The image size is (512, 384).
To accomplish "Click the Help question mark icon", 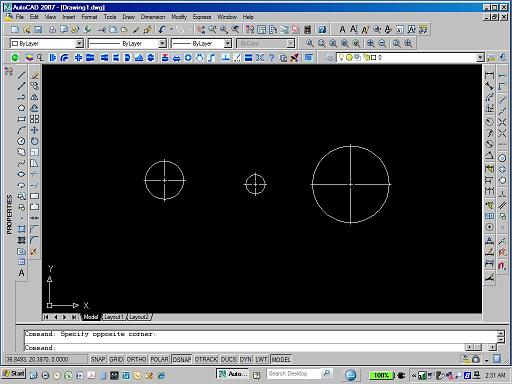I will (322, 30).
